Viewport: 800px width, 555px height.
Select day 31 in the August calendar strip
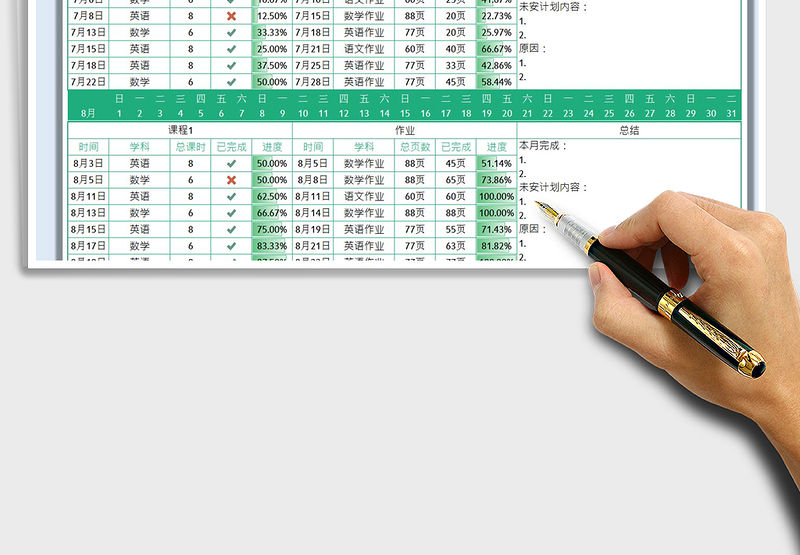click(x=732, y=114)
